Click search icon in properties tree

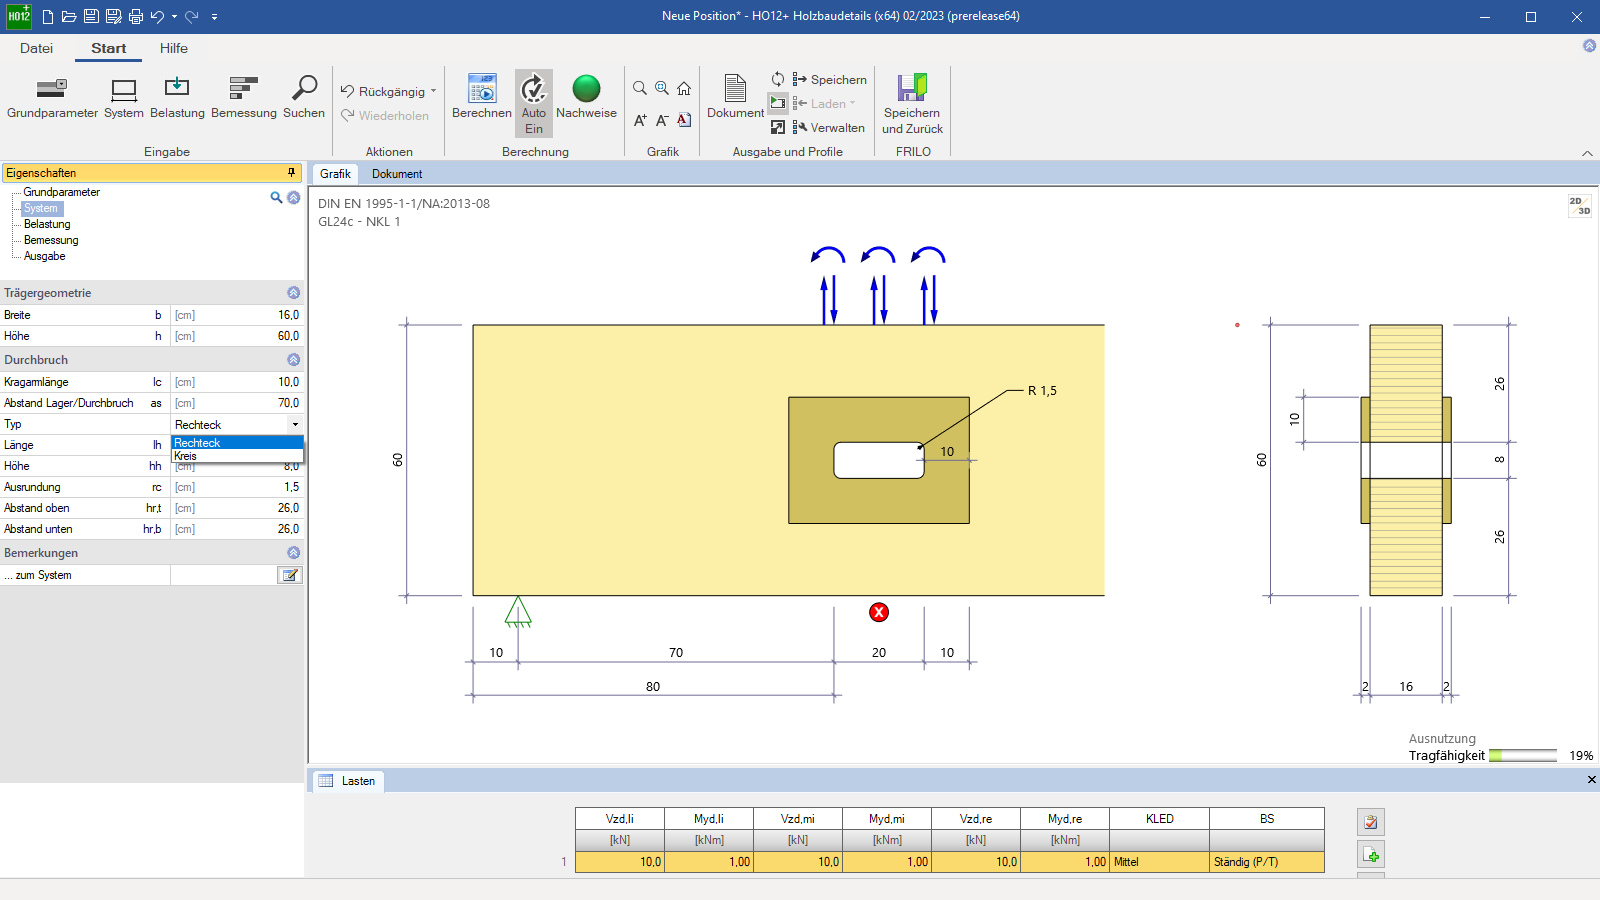(x=276, y=197)
